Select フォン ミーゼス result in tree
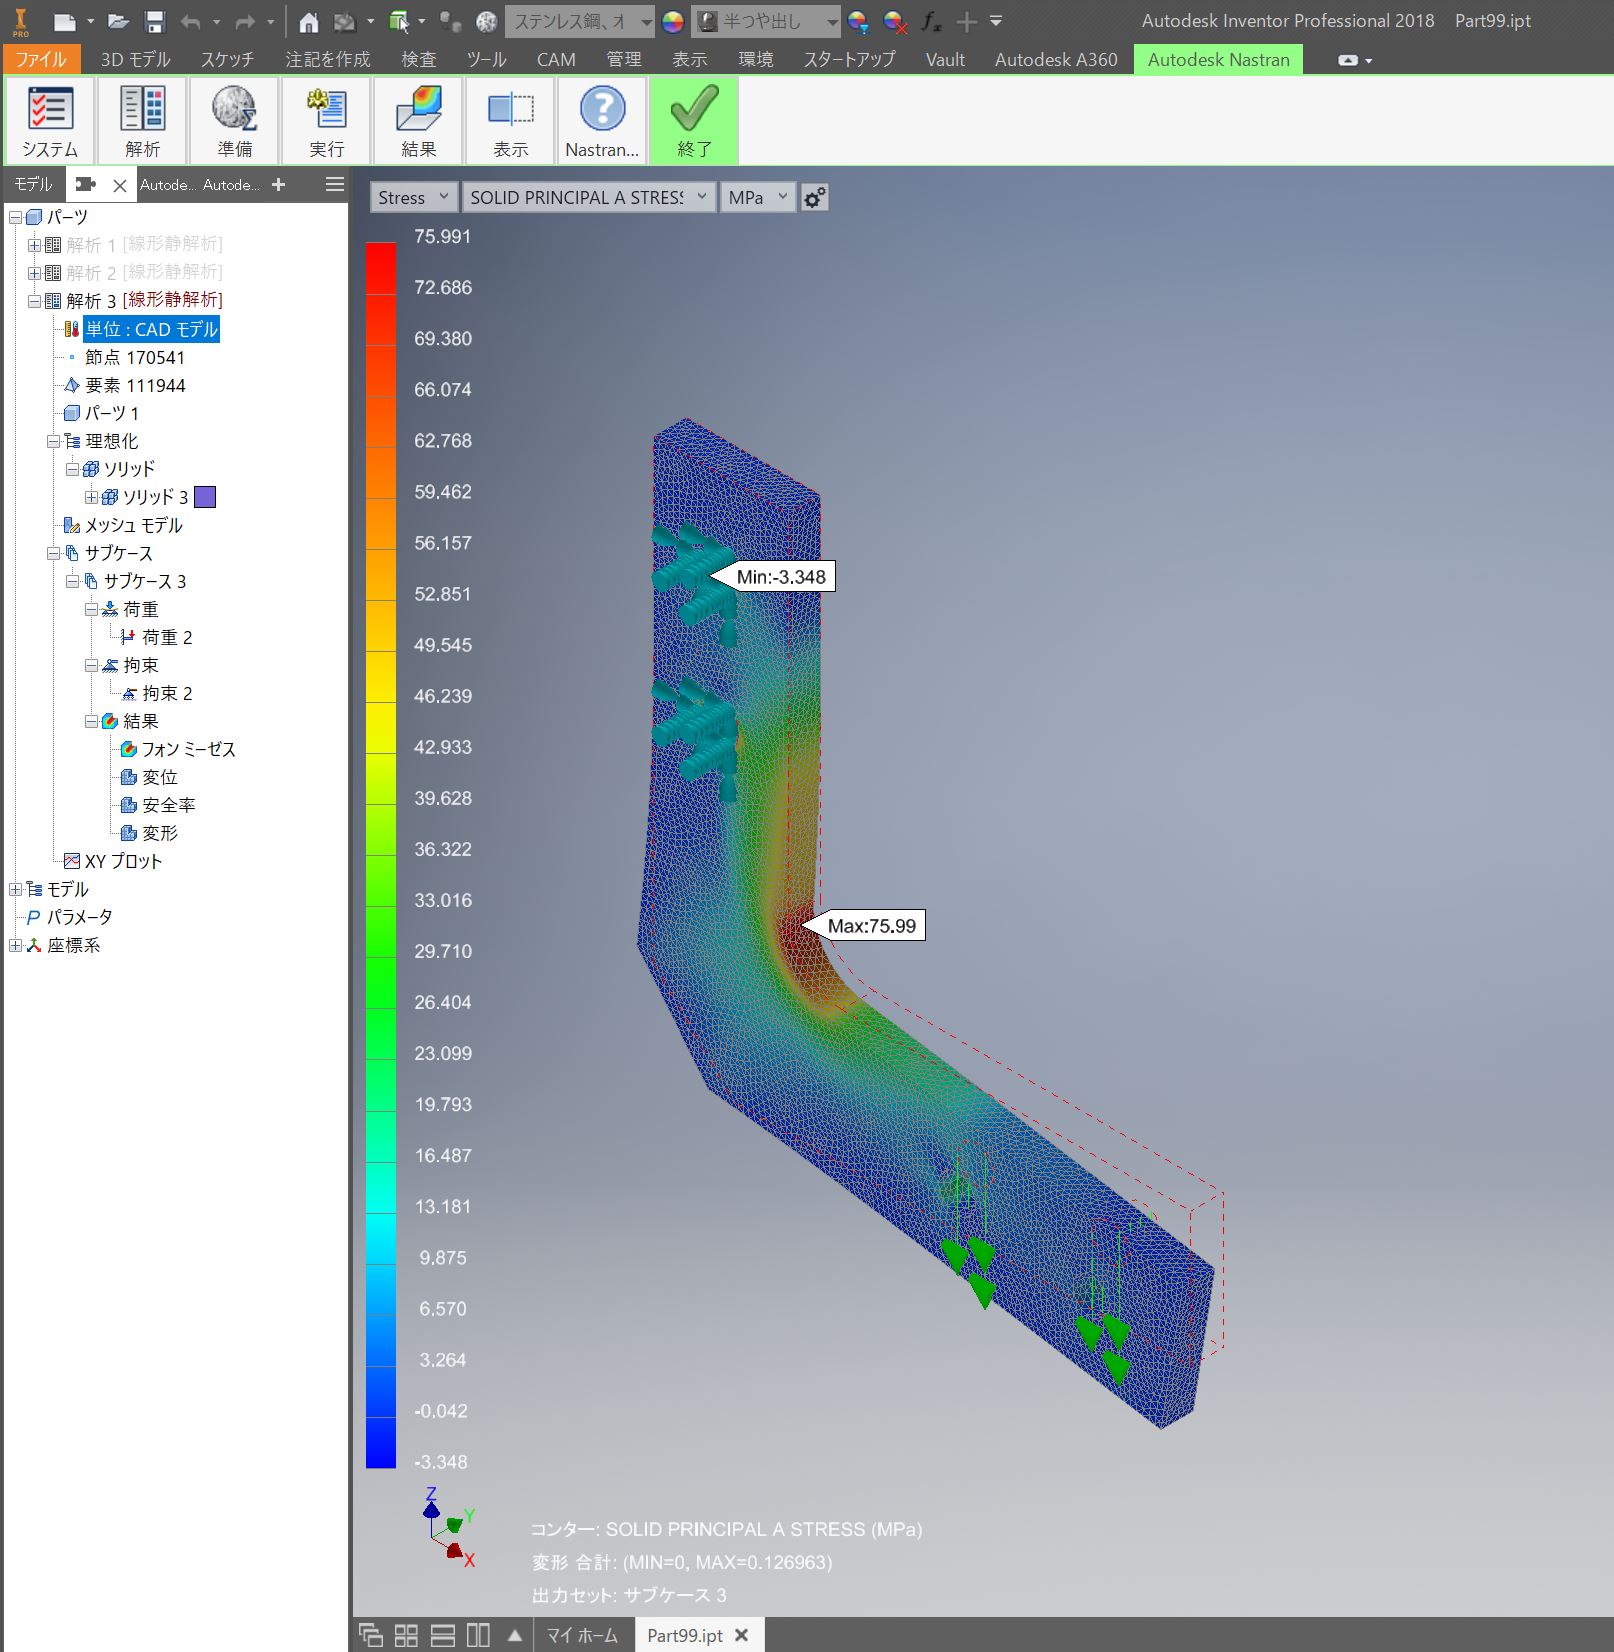 click(187, 749)
